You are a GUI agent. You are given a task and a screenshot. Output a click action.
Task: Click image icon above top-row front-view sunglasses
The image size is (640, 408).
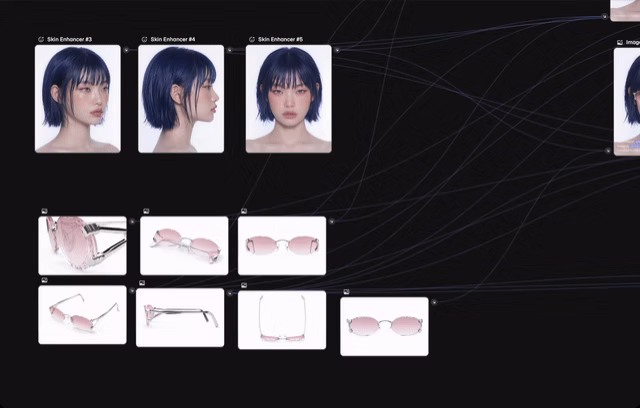coord(244,211)
